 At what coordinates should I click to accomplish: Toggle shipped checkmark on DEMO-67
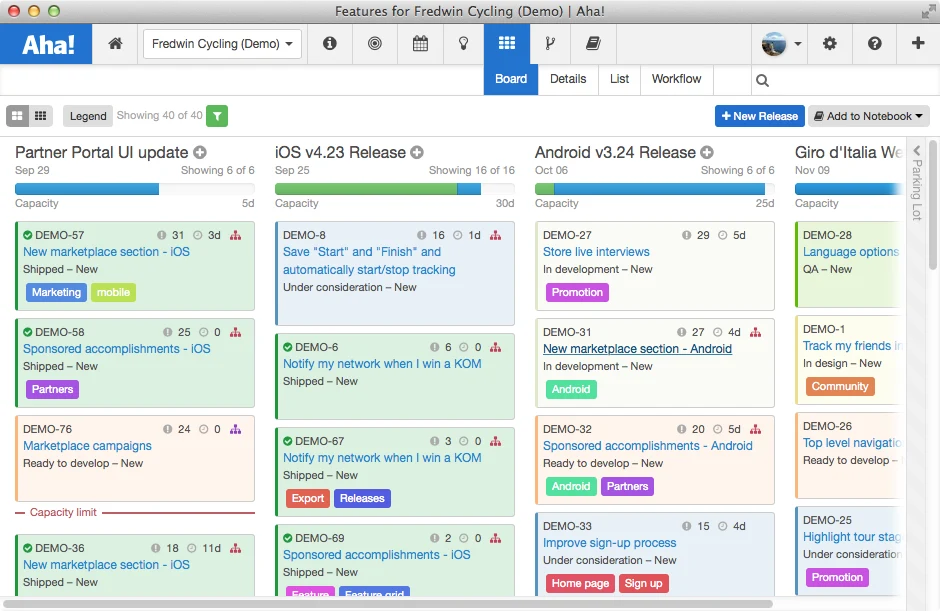pyautogui.click(x=288, y=441)
